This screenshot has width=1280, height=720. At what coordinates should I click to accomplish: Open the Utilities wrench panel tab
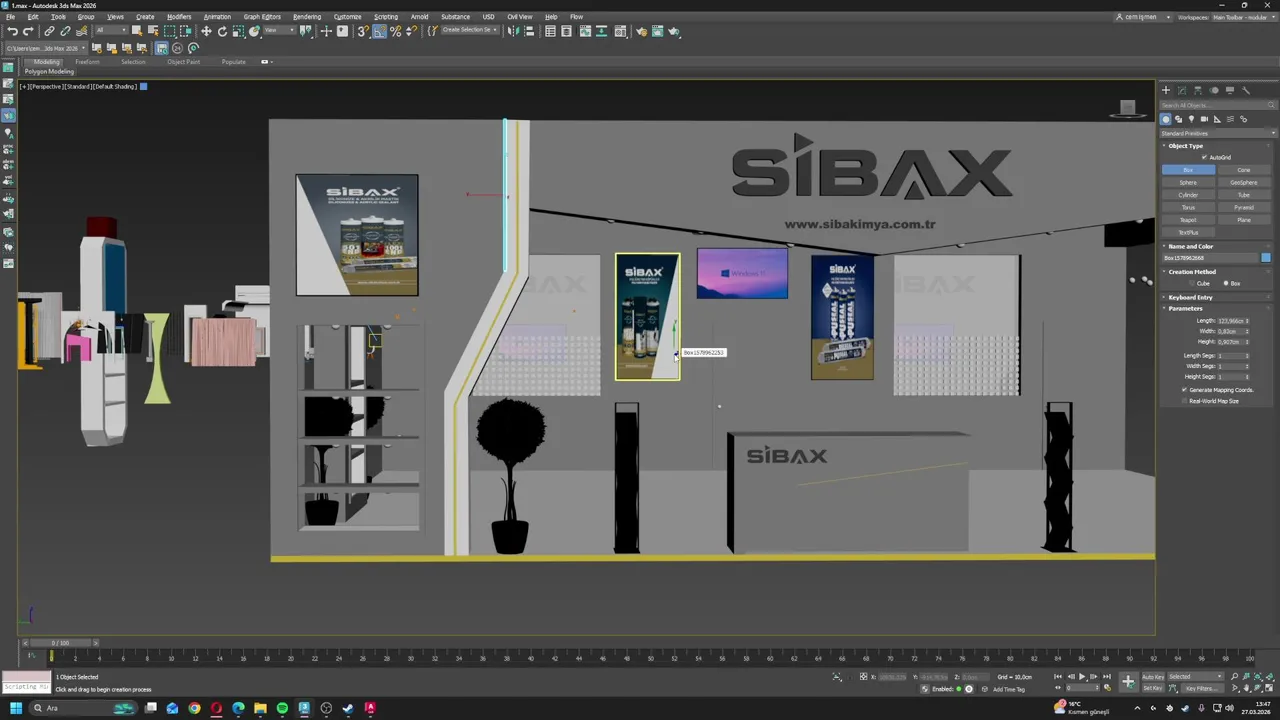tap(1245, 90)
